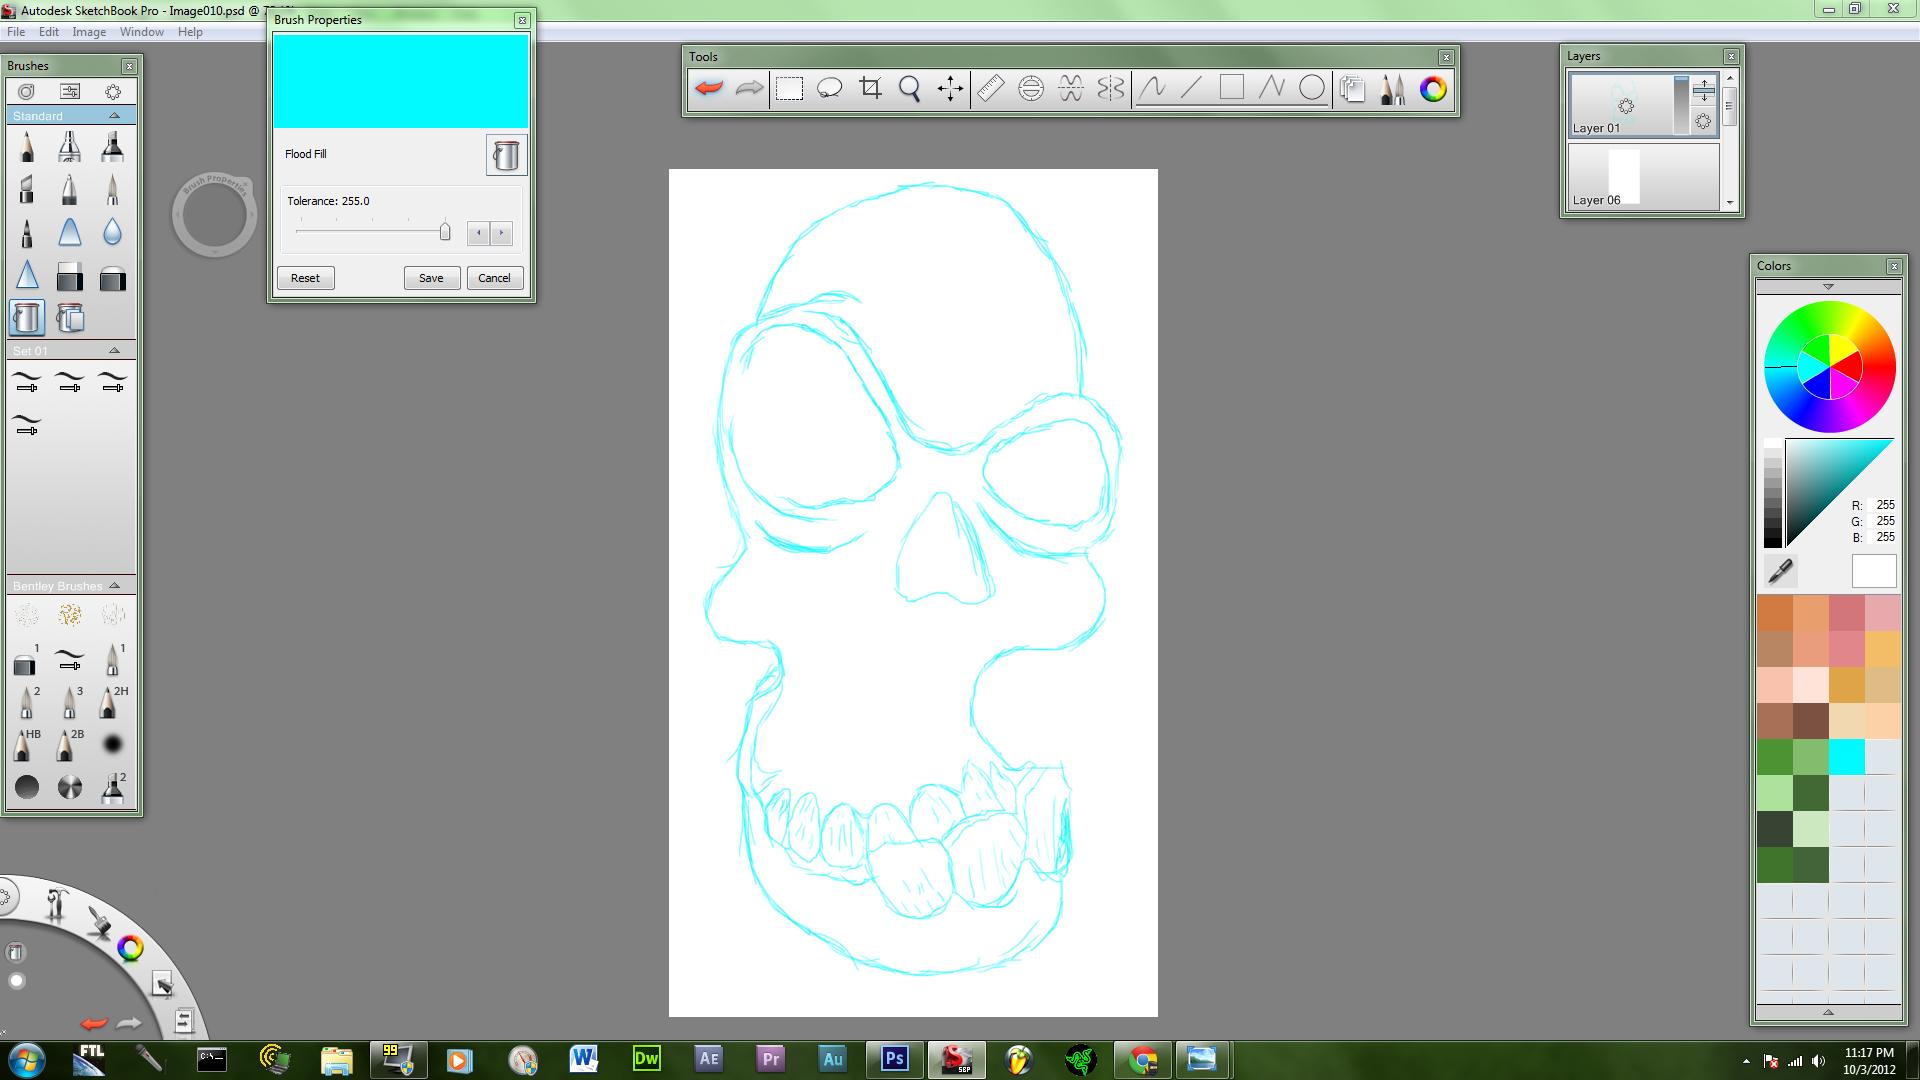
Task: Expand bottom arrow of Colors swatches
Action: (1828, 1012)
